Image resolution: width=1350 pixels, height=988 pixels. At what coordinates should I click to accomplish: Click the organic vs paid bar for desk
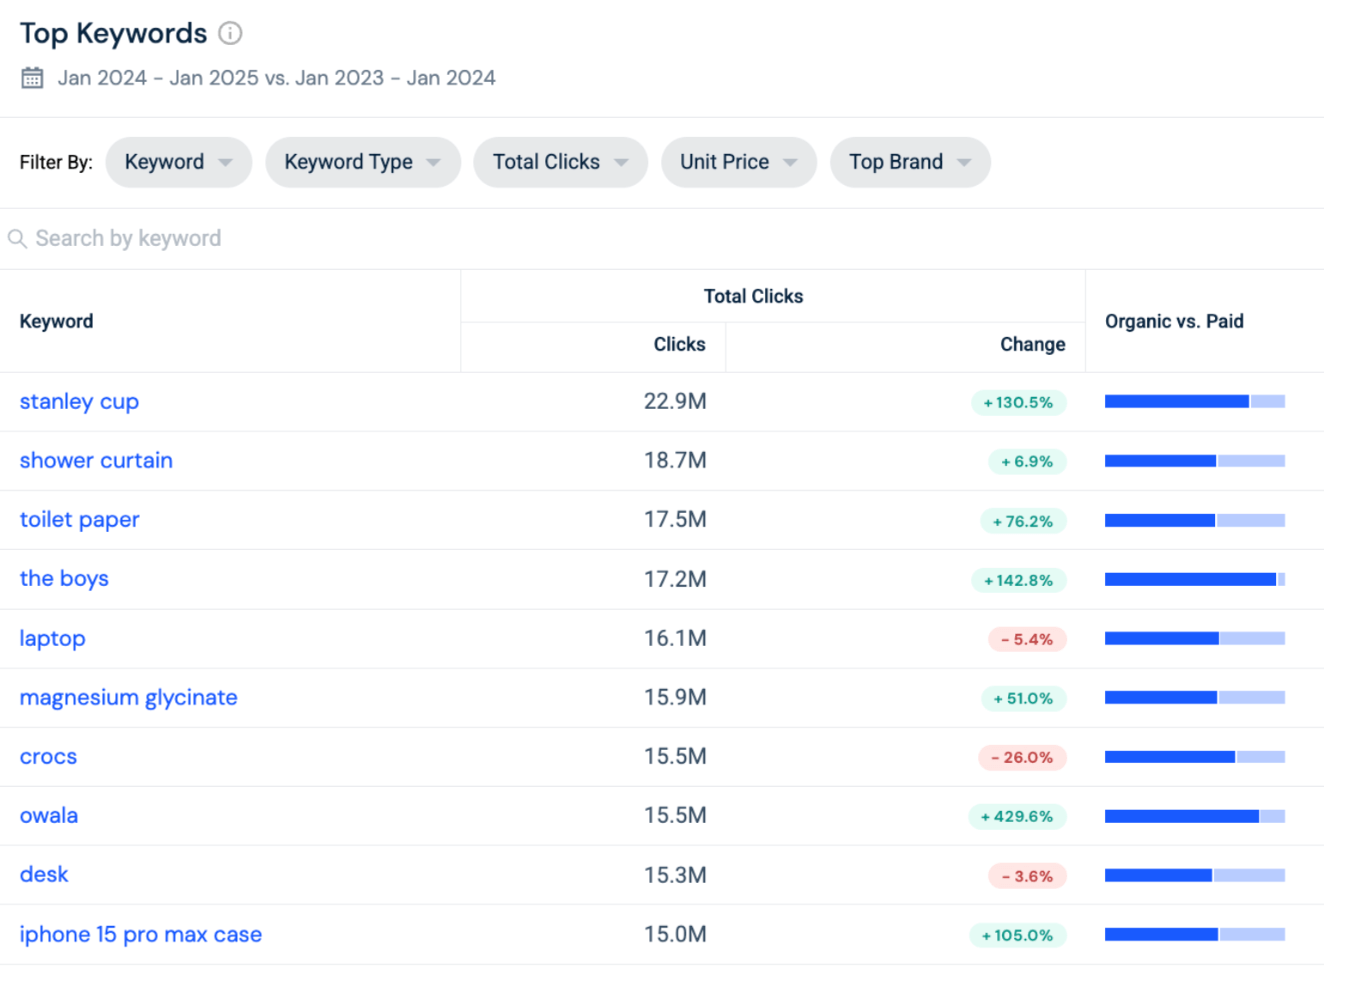[x=1195, y=875]
